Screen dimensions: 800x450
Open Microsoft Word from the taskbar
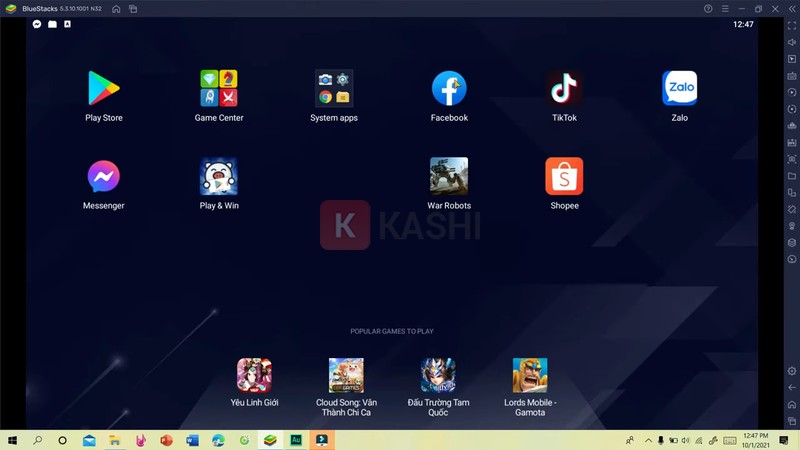[x=192, y=440]
